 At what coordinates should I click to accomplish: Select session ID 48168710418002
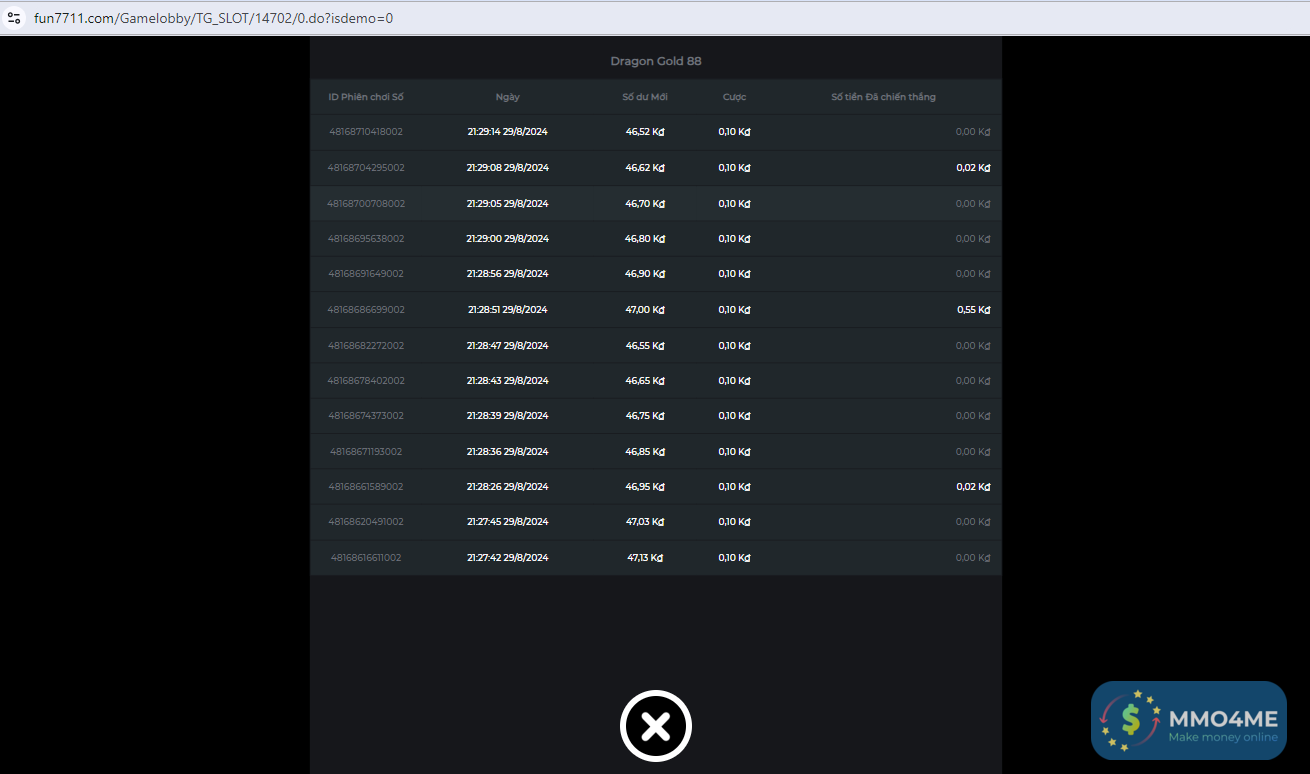click(x=366, y=132)
